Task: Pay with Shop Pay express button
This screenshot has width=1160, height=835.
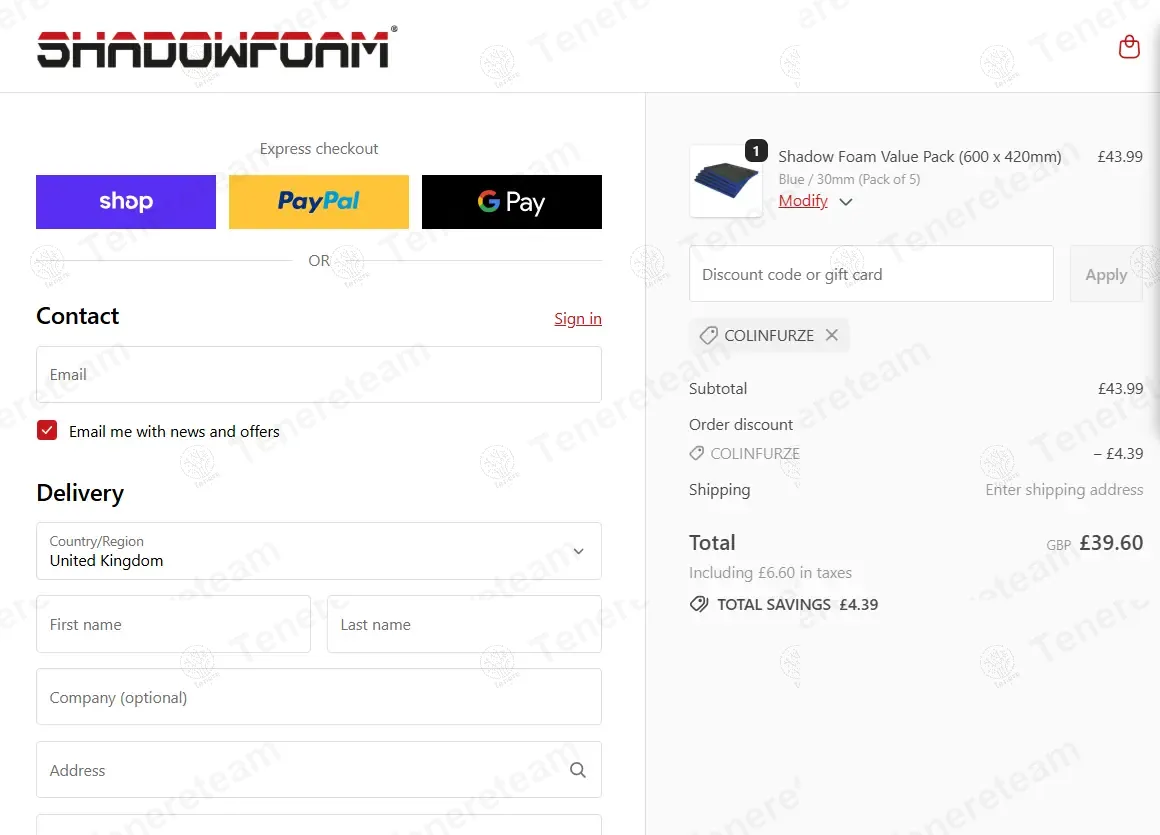Action: pyautogui.click(x=126, y=202)
